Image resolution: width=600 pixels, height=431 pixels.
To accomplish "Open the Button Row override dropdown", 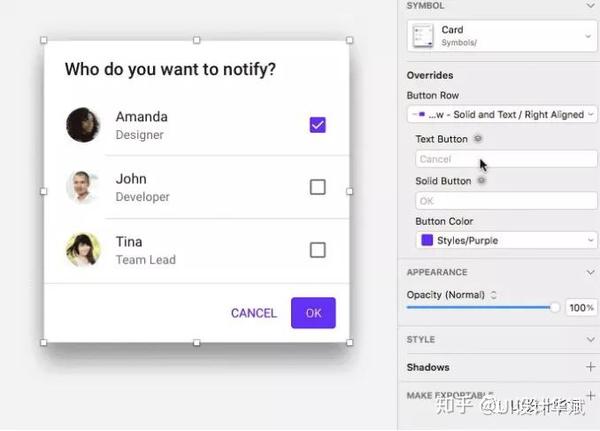I will [x=502, y=114].
